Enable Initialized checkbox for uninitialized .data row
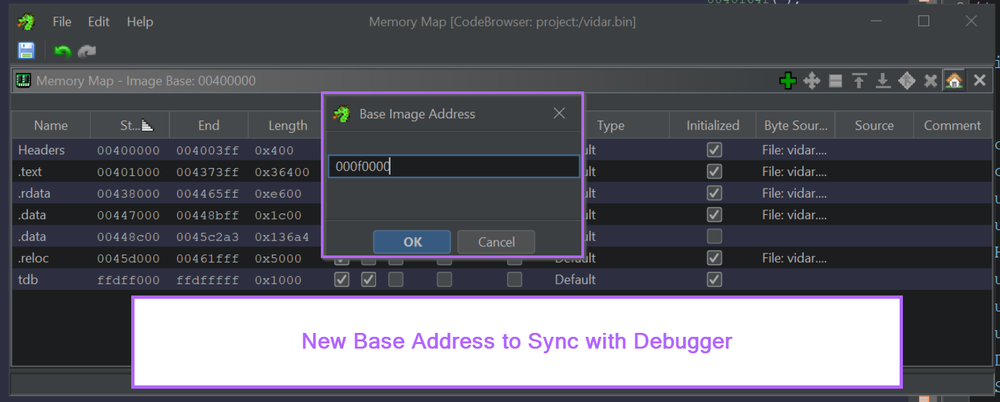This screenshot has height=402, width=1000. tap(713, 236)
